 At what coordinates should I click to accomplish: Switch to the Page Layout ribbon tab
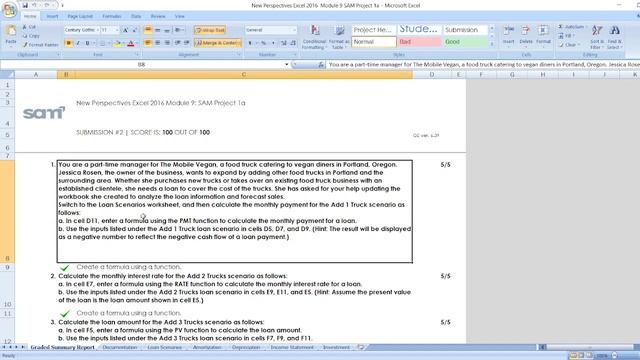pos(80,16)
